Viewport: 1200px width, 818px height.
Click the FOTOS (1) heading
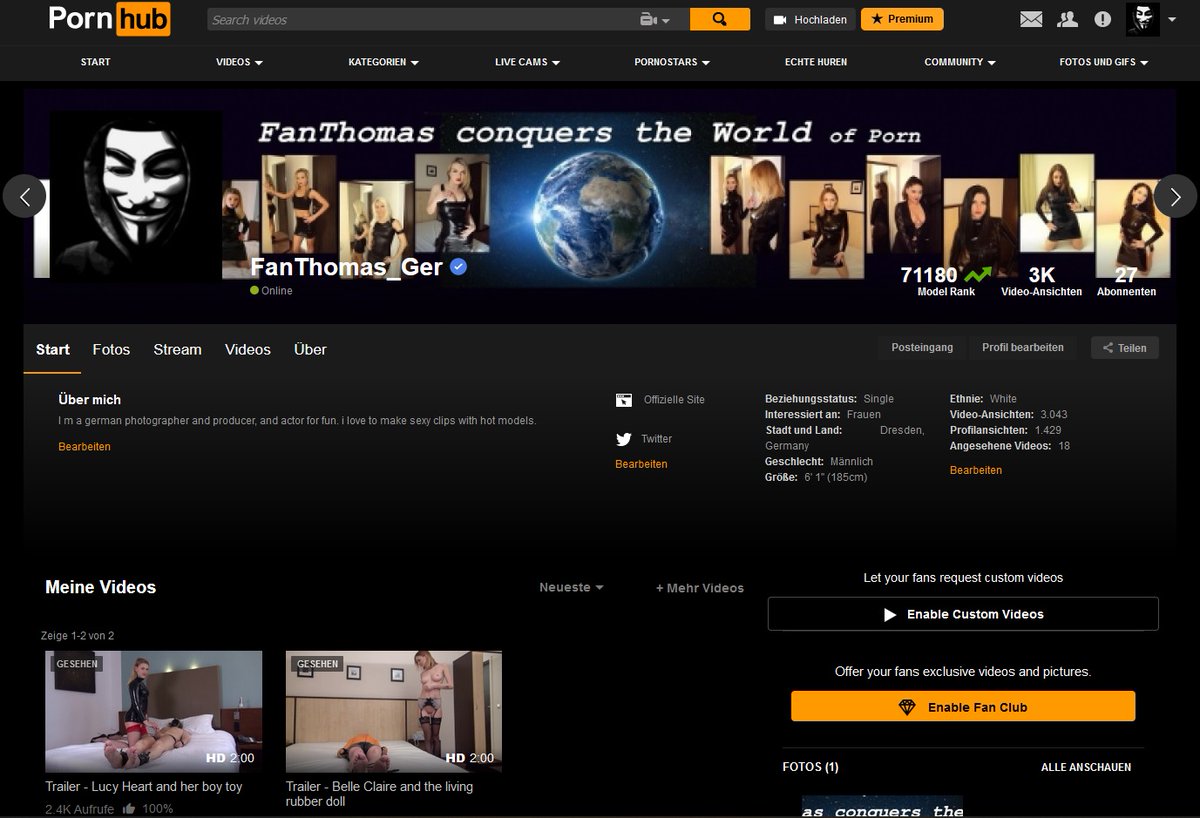[x=810, y=767]
